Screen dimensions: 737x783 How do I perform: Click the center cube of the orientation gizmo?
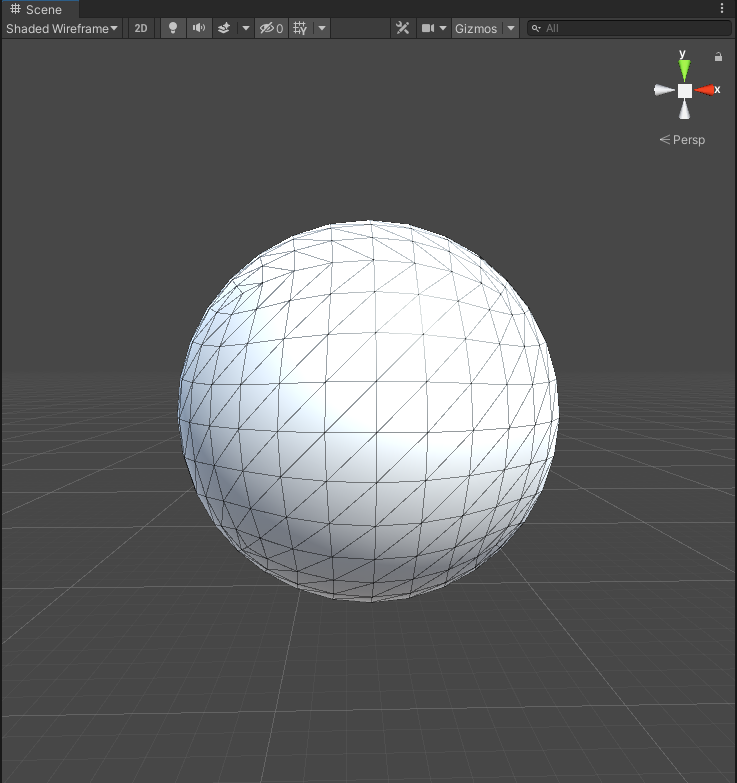tap(684, 91)
